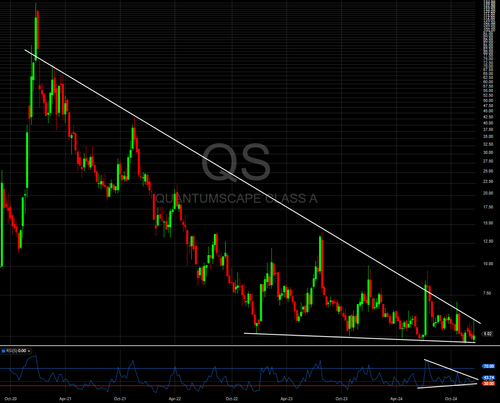This screenshot has height=403, width=500.
Task: Click the red 30.00 oversold level tag
Action: pos(488,384)
